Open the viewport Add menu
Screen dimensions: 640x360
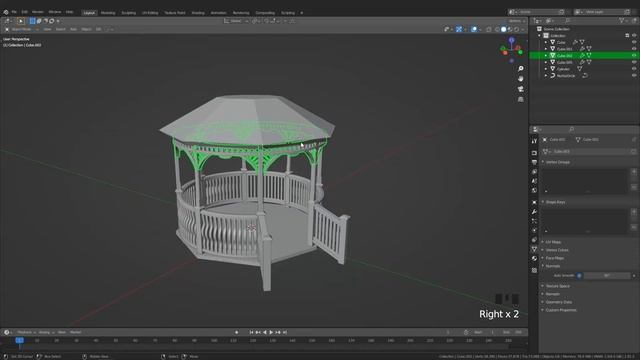[73, 29]
